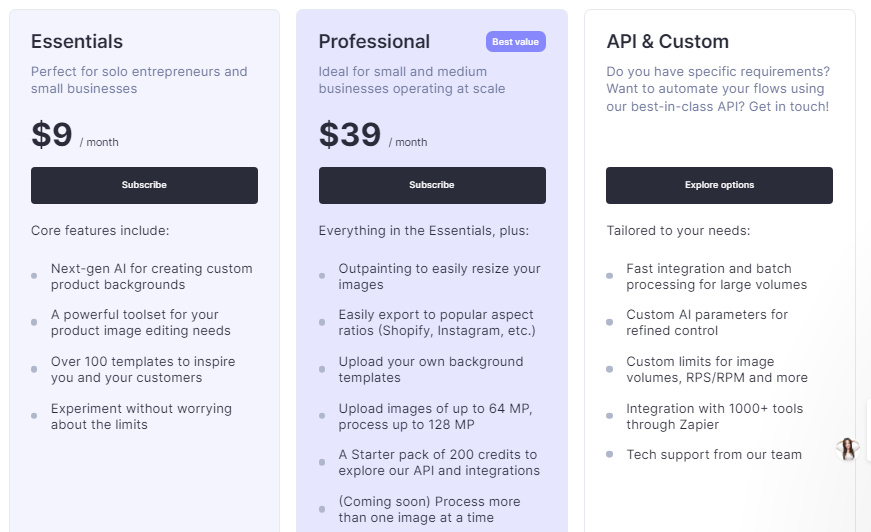The width and height of the screenshot is (871, 532).
Task: Click bullet beside Tech support feature
Action: tap(610, 455)
